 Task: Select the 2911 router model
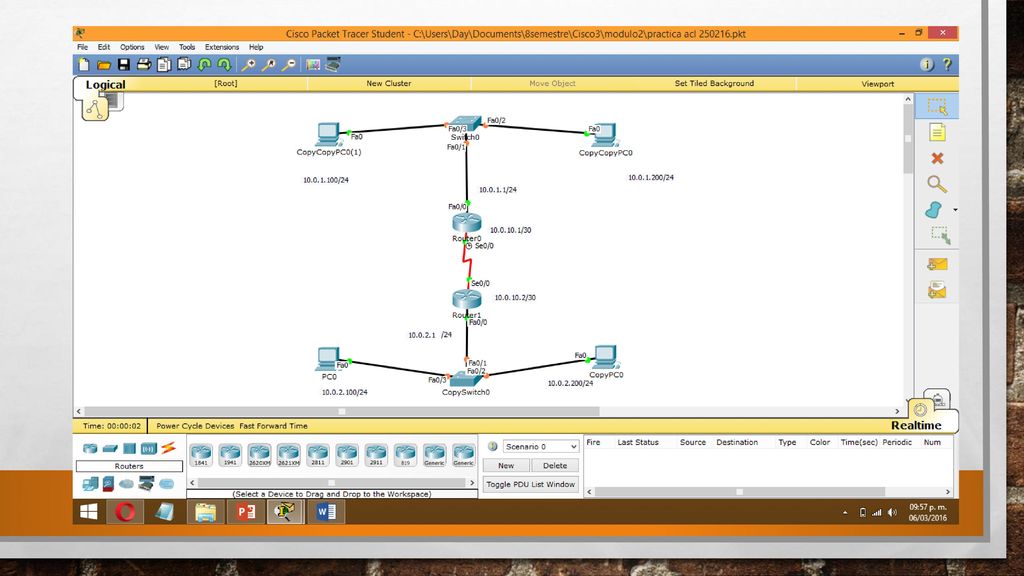(376, 455)
